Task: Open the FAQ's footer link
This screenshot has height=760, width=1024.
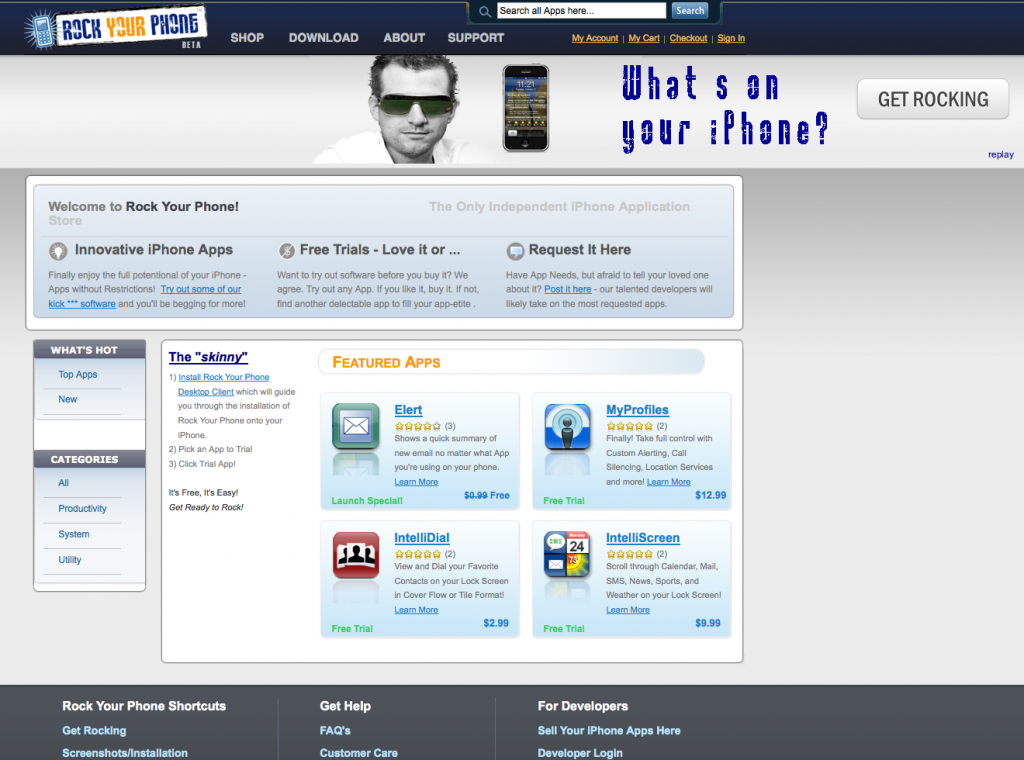Action: pyautogui.click(x=335, y=731)
